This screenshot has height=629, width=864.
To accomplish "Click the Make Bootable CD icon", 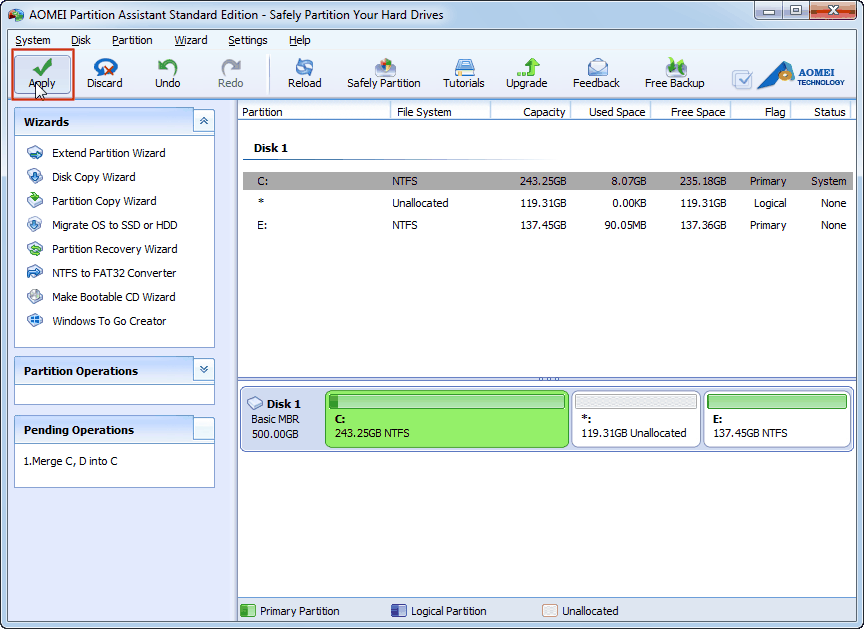I will tap(35, 296).
